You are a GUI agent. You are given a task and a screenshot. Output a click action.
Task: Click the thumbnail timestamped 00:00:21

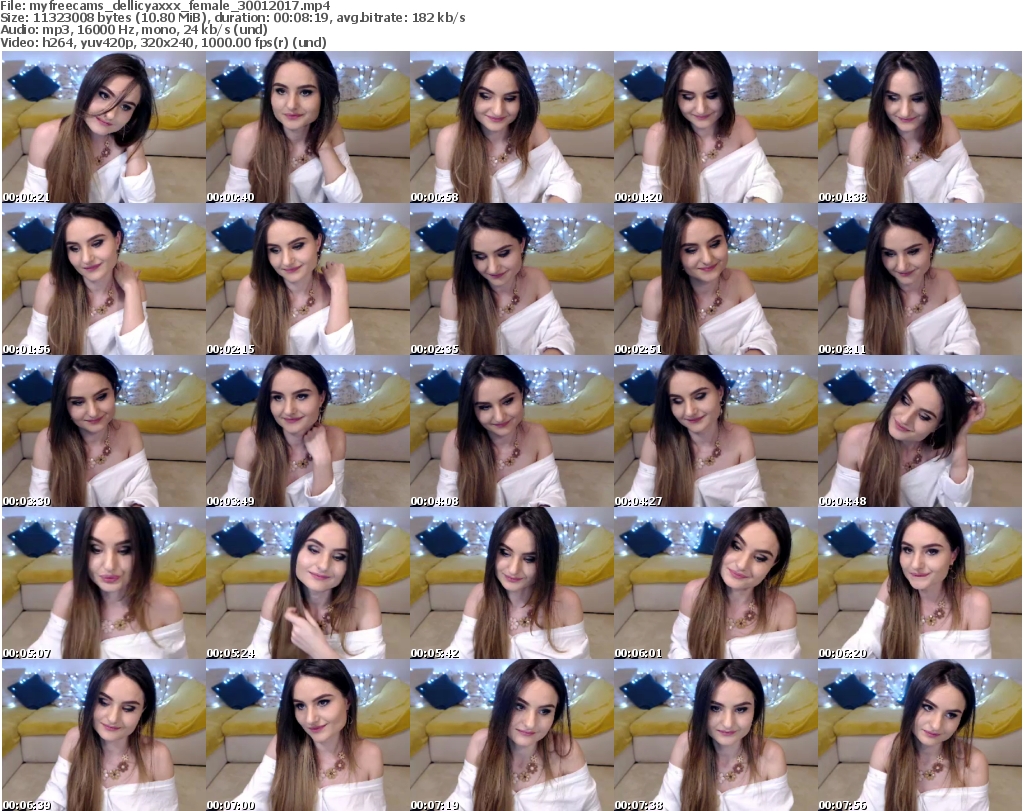tap(103, 128)
